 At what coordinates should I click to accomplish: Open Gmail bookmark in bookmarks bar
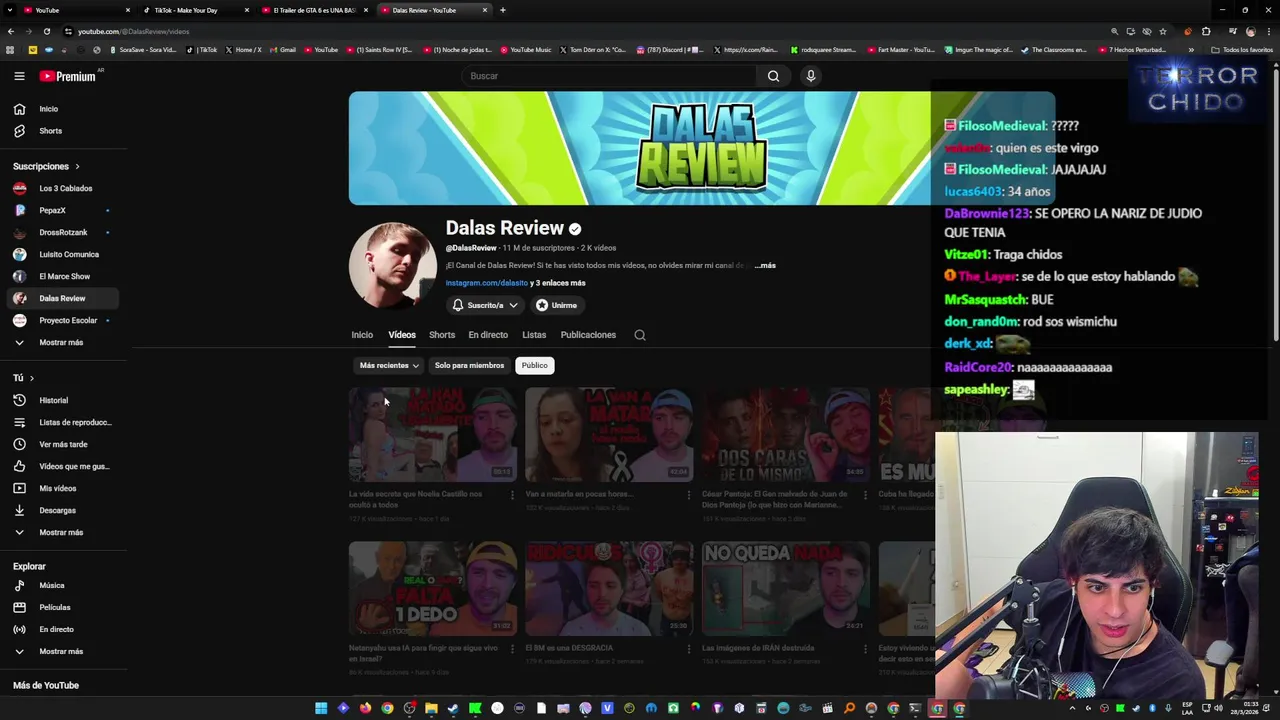pos(283,49)
